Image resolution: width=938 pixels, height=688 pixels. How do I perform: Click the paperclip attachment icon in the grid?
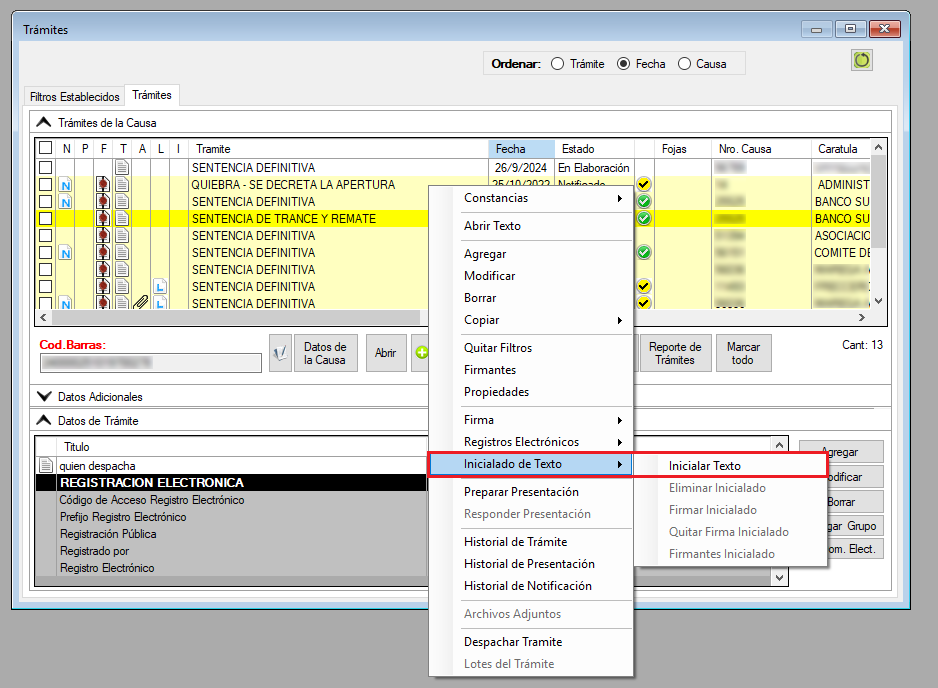click(x=141, y=303)
